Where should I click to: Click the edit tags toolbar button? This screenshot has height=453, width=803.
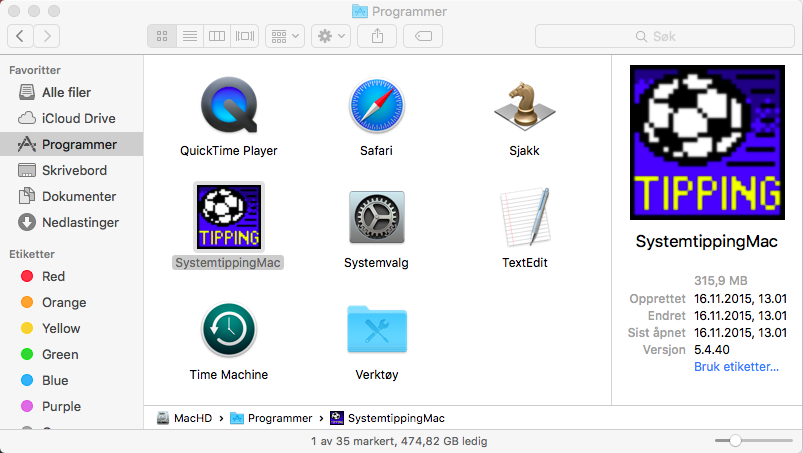tap(423, 36)
